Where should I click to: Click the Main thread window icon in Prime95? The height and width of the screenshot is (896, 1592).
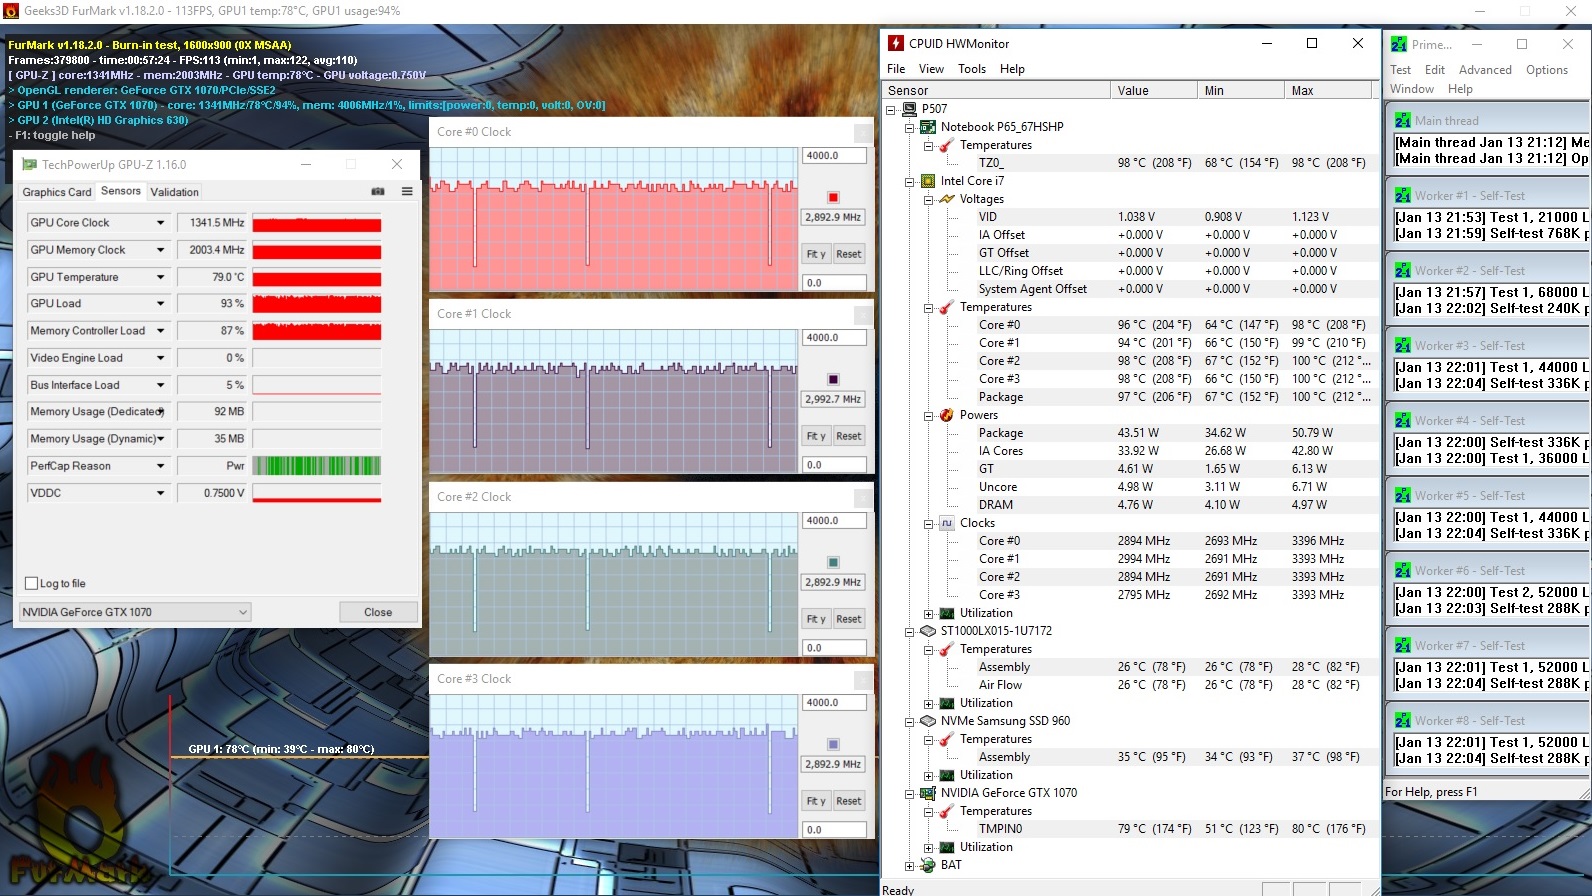(x=1403, y=120)
